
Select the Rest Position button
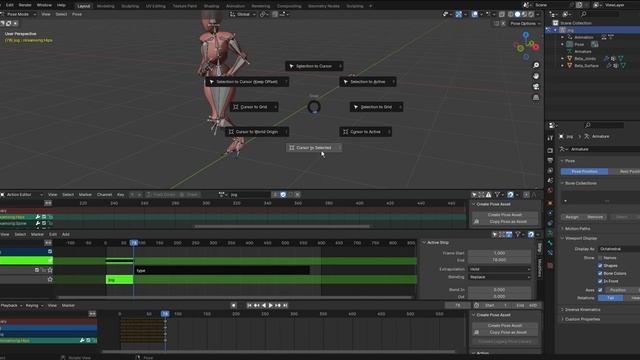coord(624,172)
